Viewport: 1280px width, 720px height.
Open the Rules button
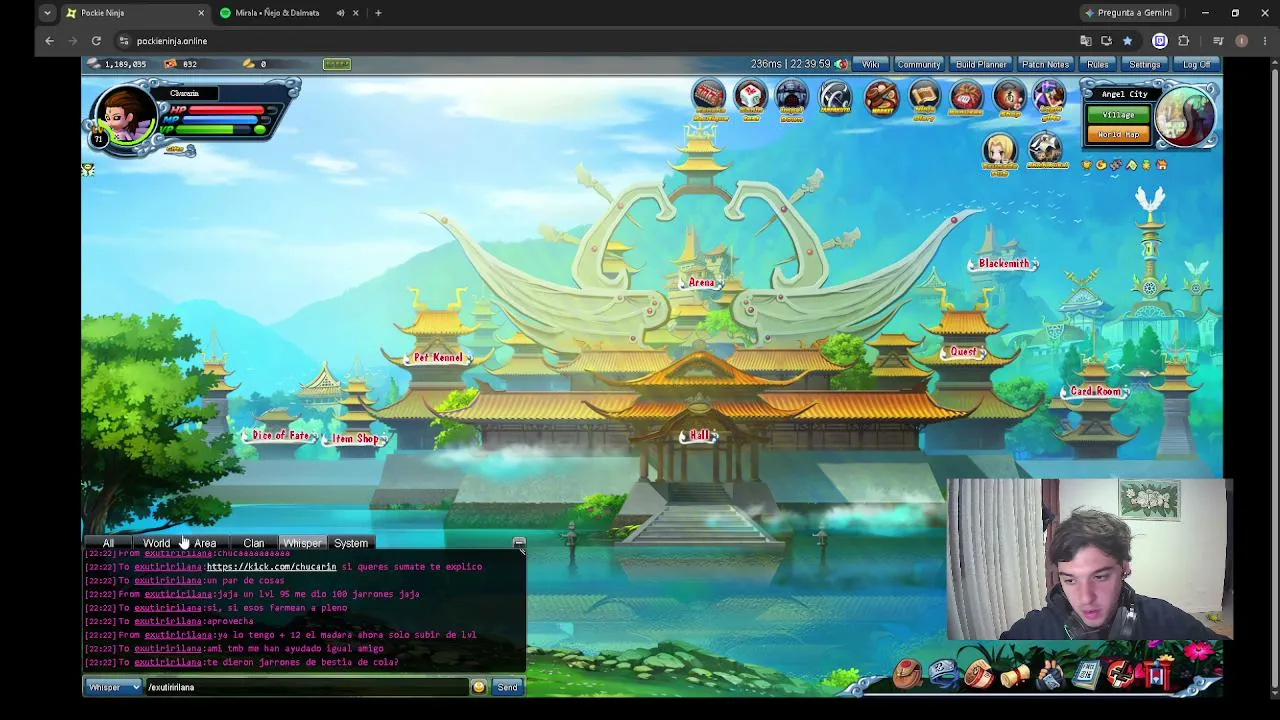(x=1098, y=64)
